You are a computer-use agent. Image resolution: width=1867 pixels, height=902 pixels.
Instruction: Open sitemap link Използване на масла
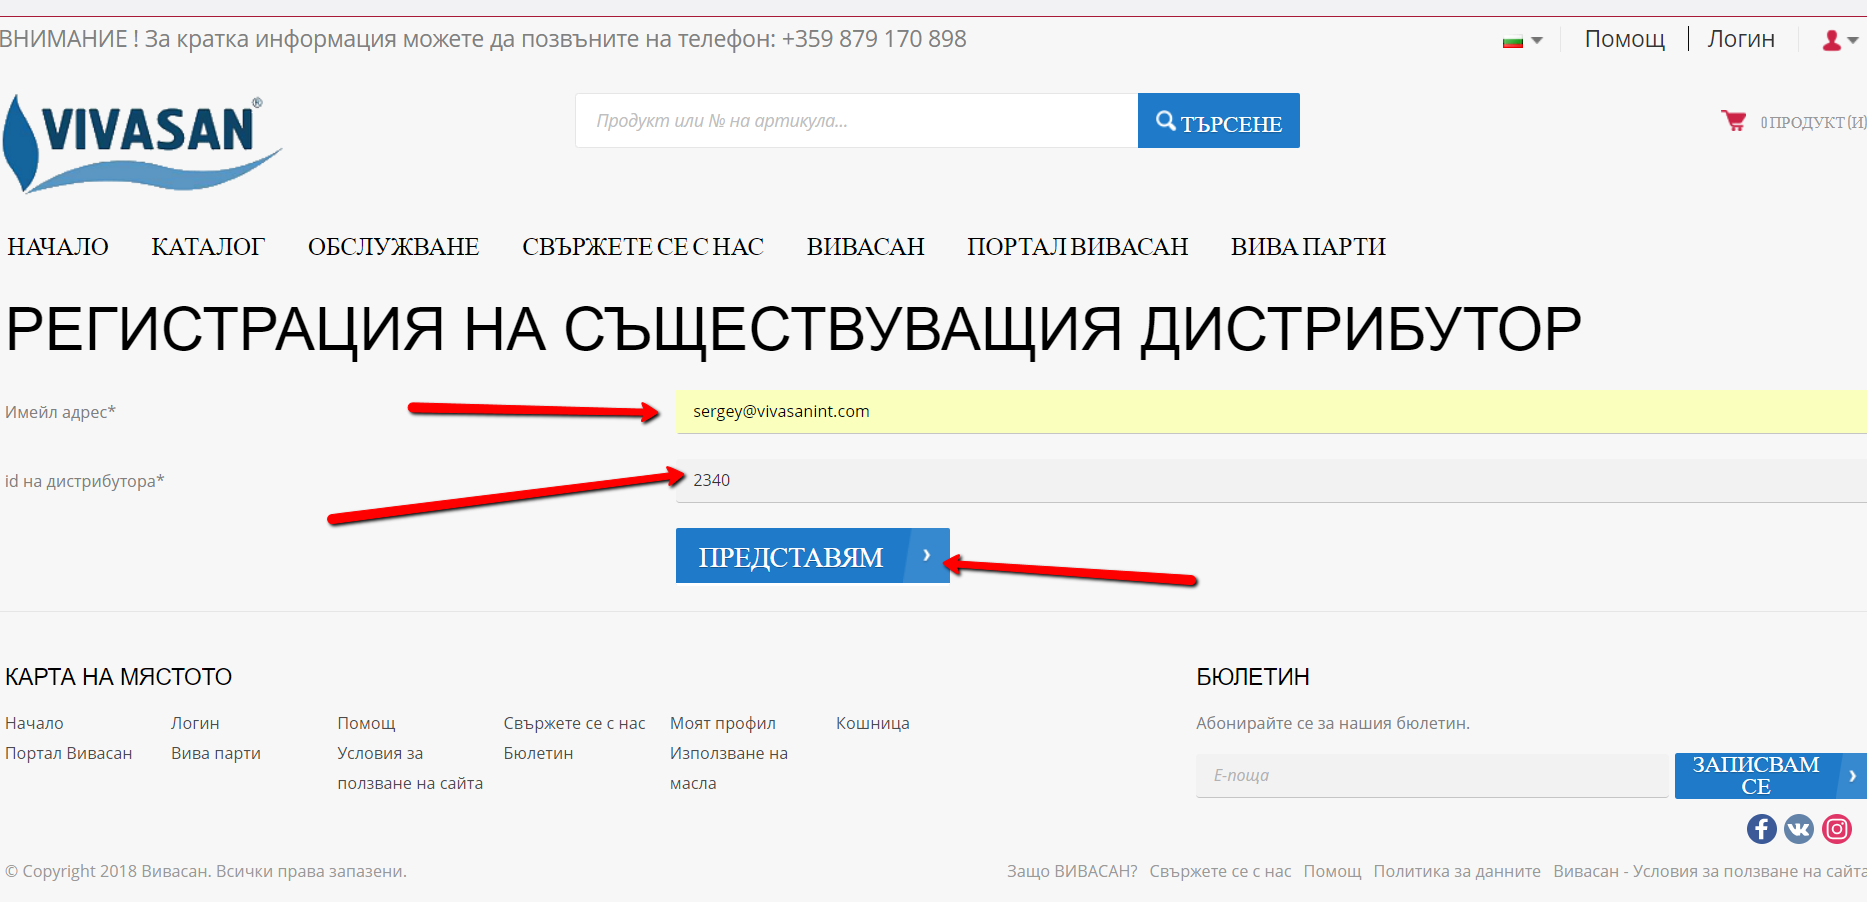(729, 768)
